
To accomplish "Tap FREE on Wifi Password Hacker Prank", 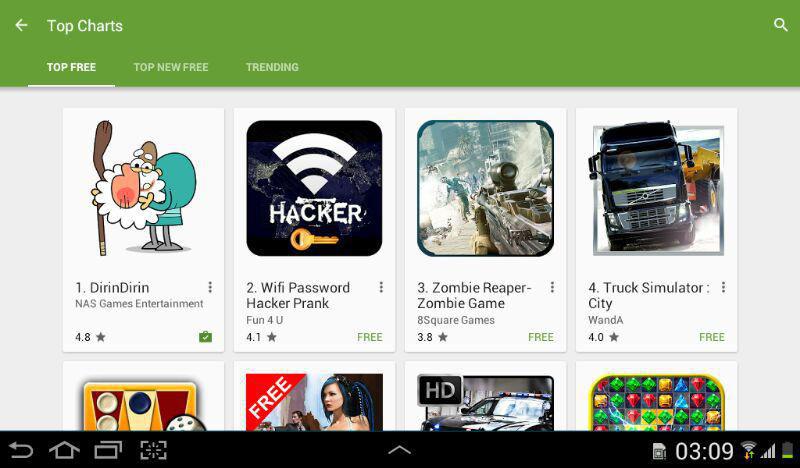I will coord(369,337).
